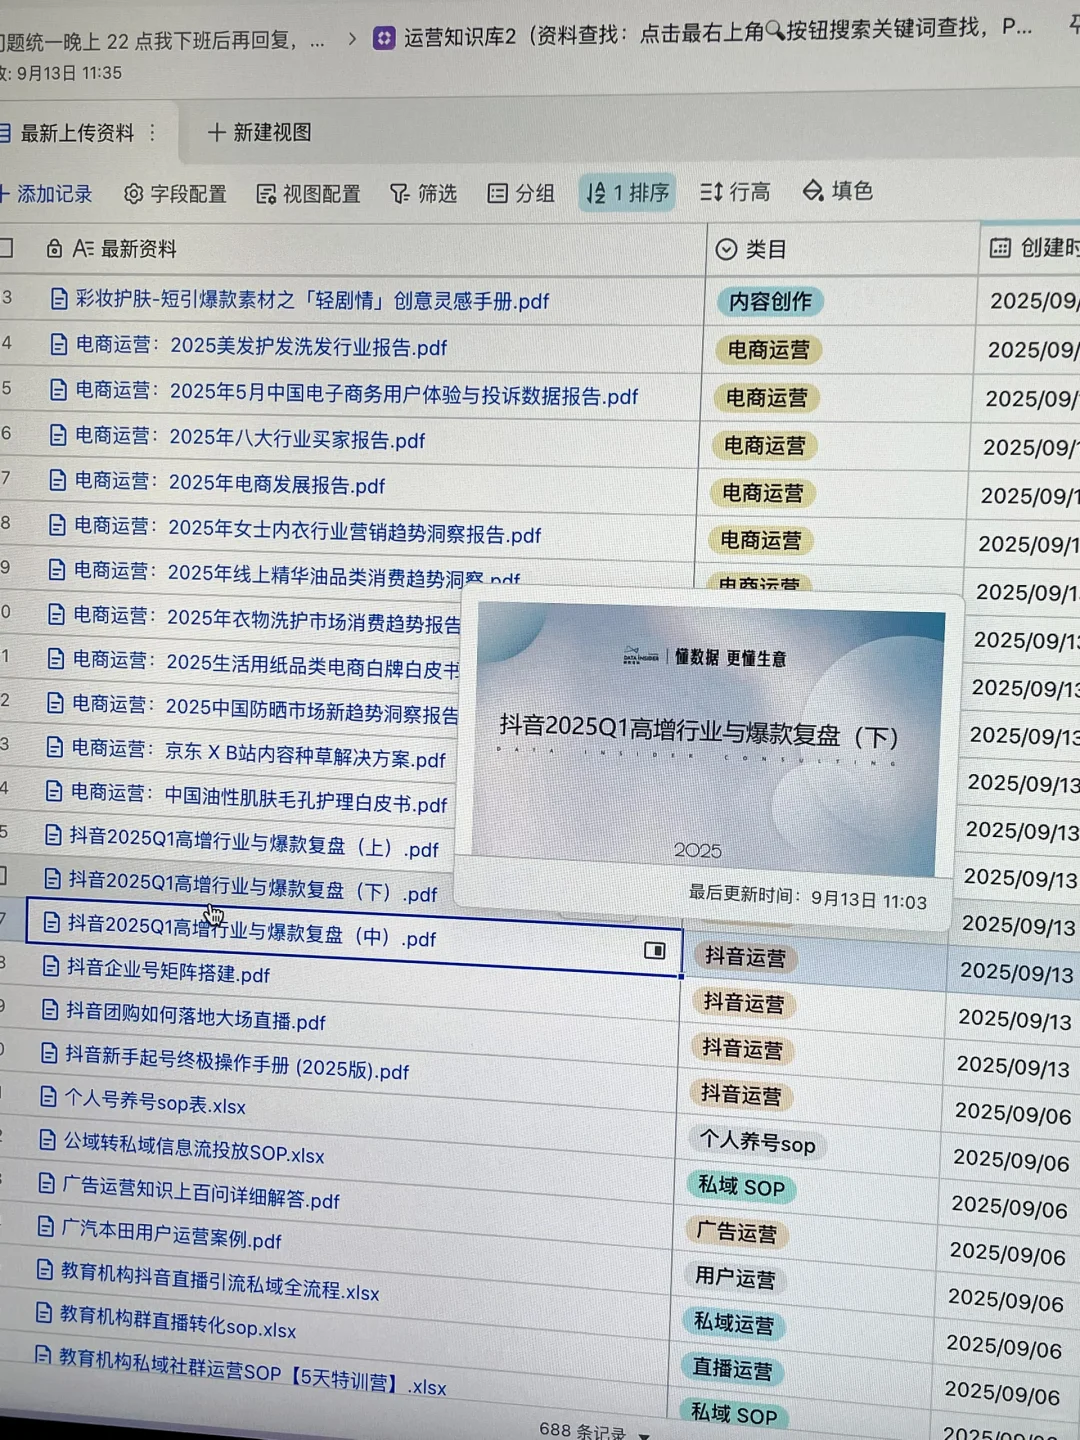This screenshot has height=1440, width=1080.
Task: Open the 填色 fill color tool
Action: [838, 190]
